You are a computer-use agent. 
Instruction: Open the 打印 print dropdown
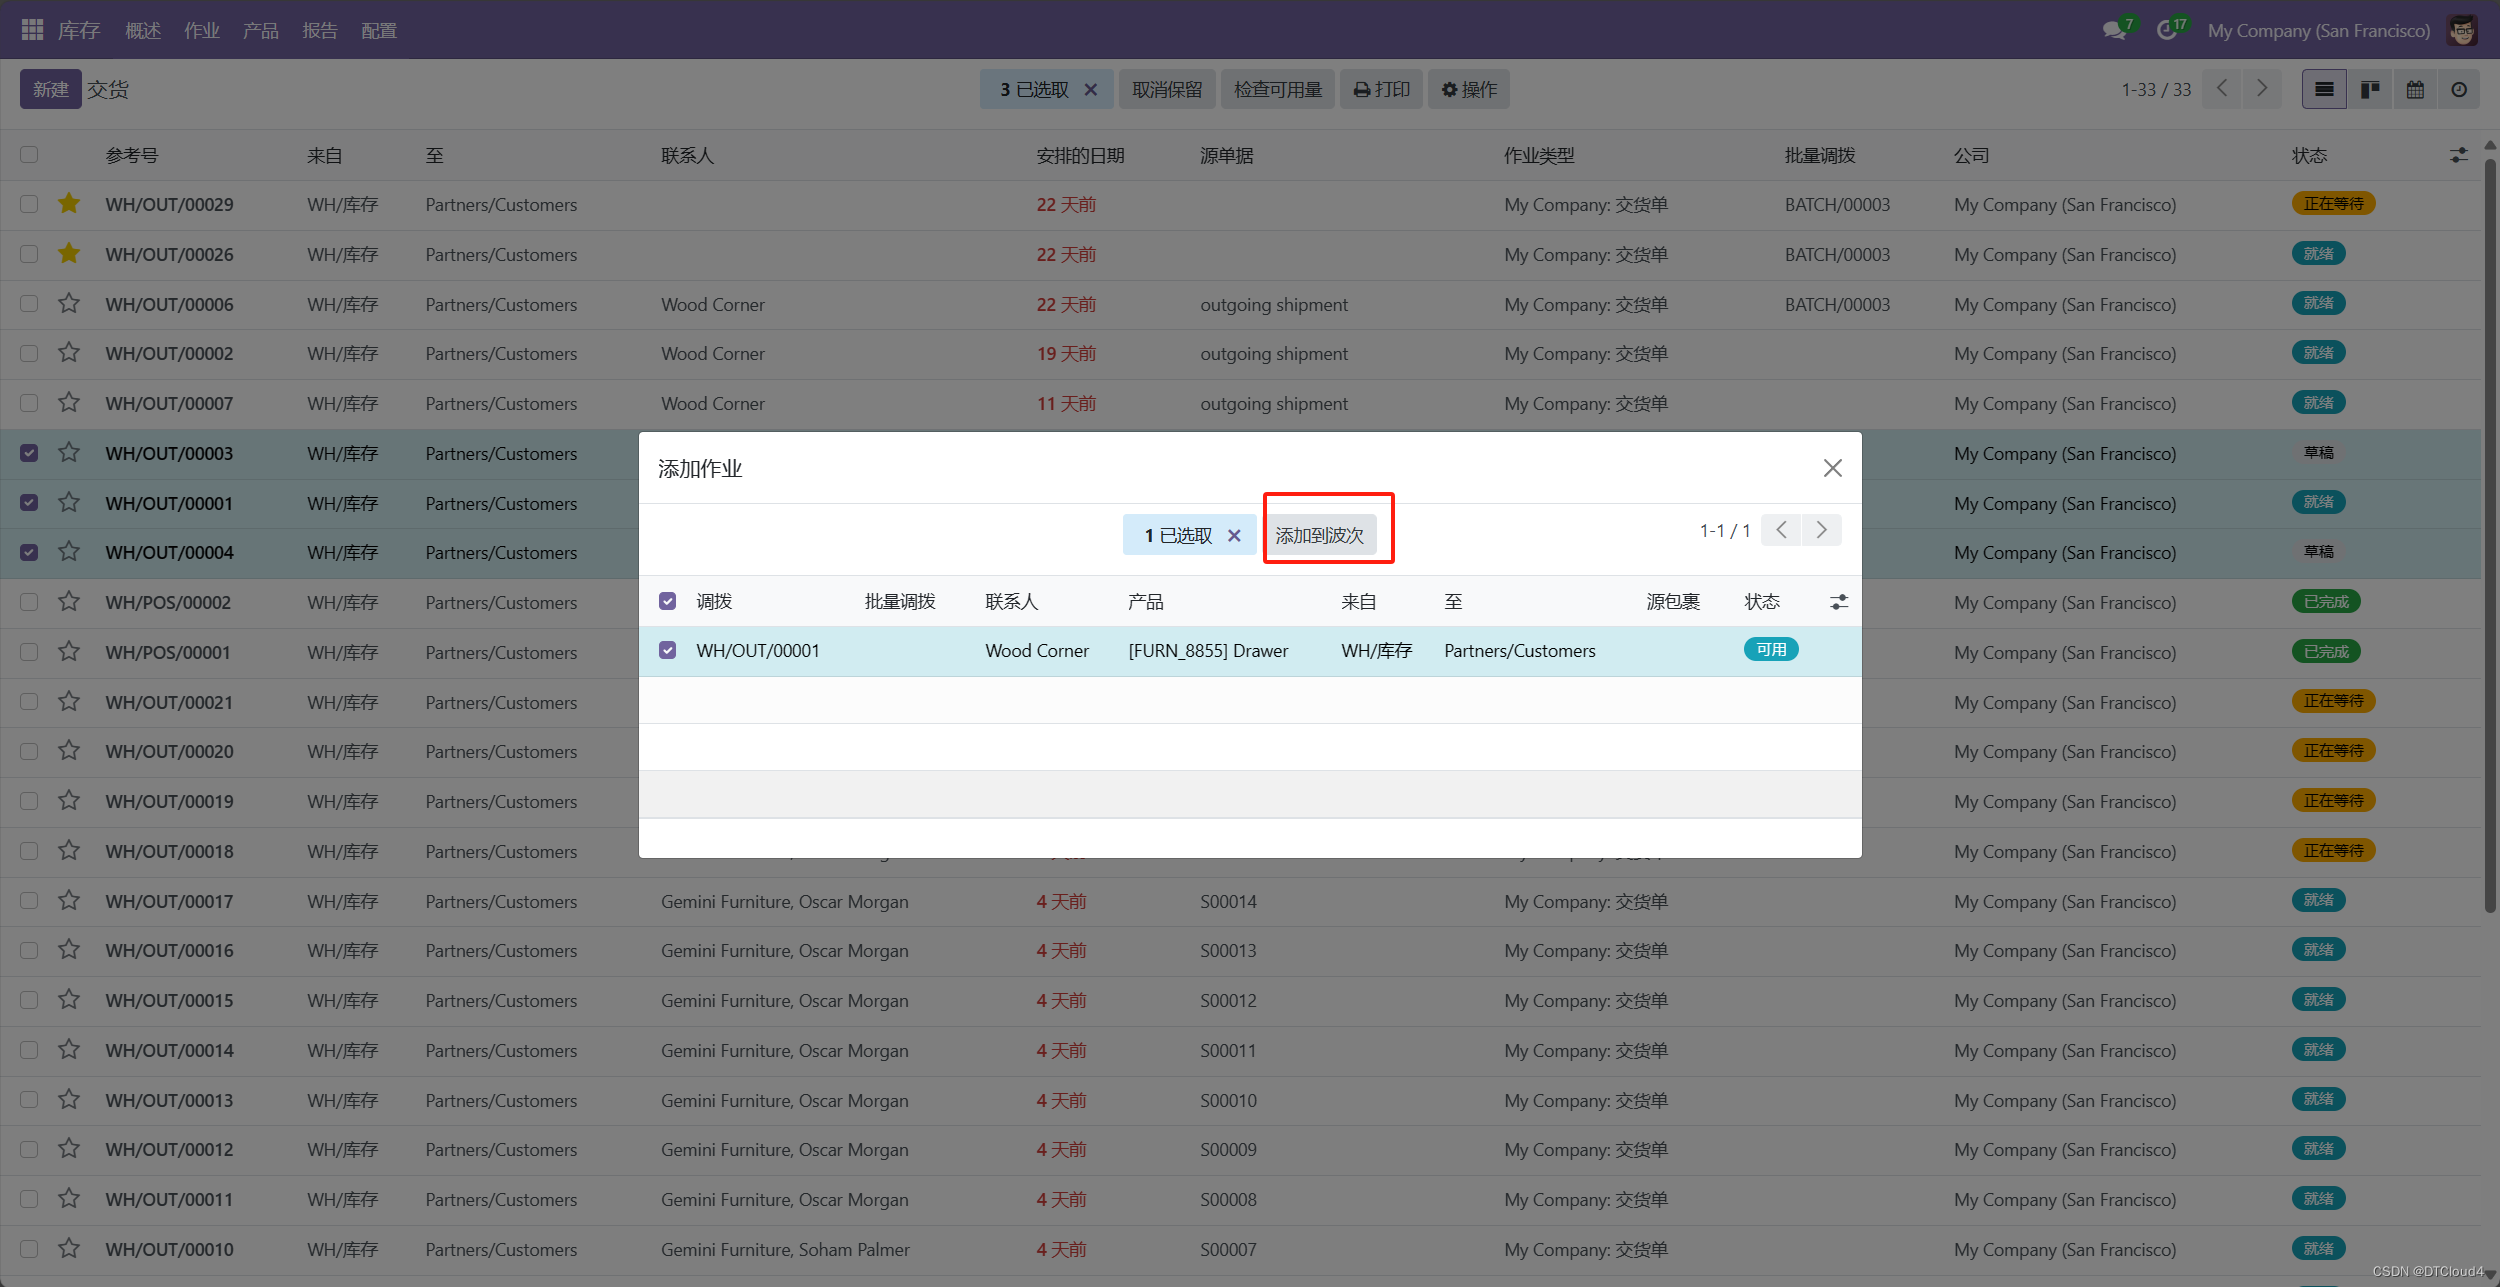[x=1381, y=90]
